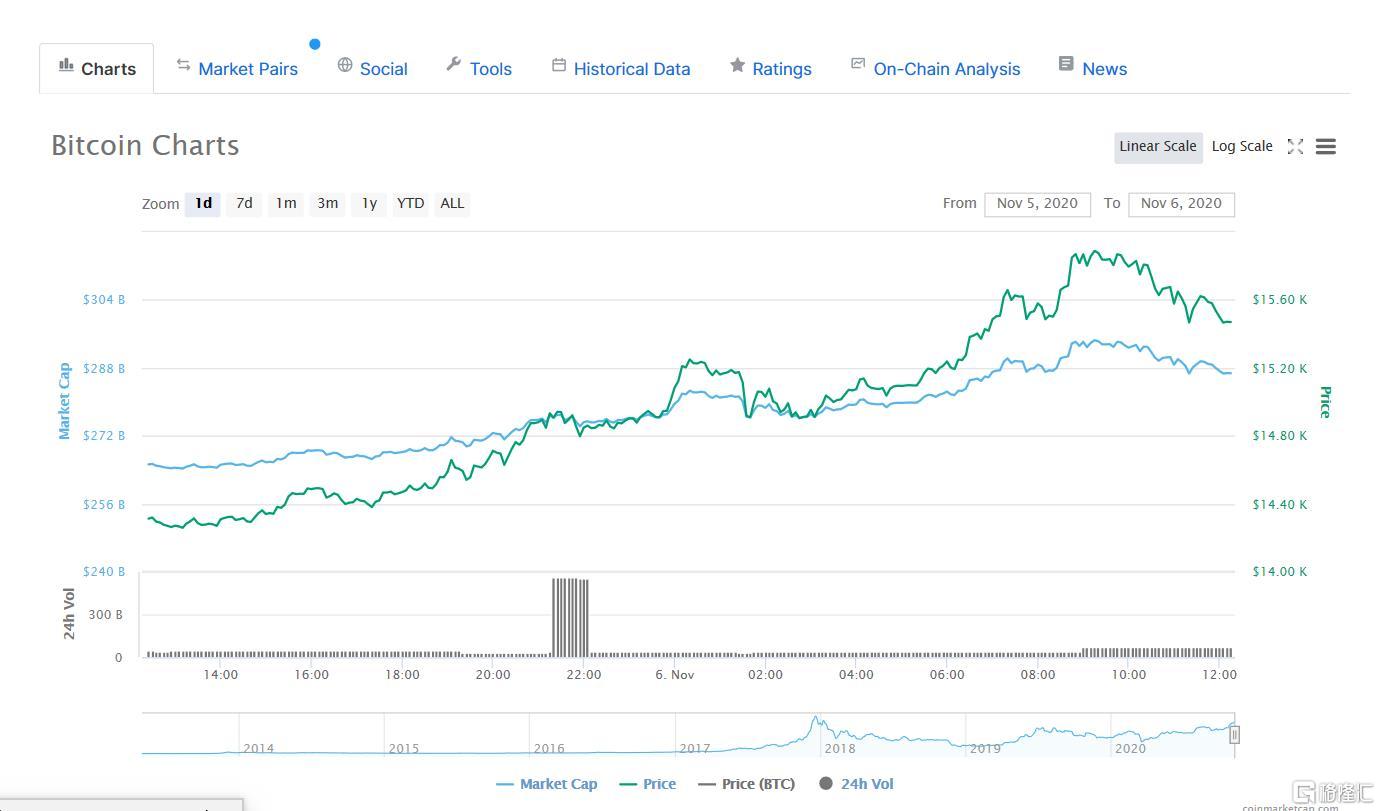1380x811 pixels.
Task: Set zoom range to 3m
Action: 327,204
